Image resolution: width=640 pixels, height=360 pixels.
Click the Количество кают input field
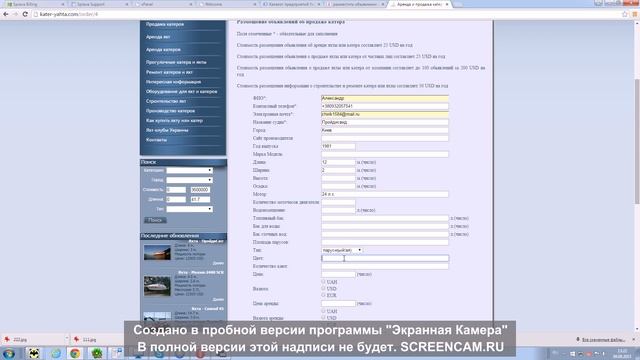384,266
